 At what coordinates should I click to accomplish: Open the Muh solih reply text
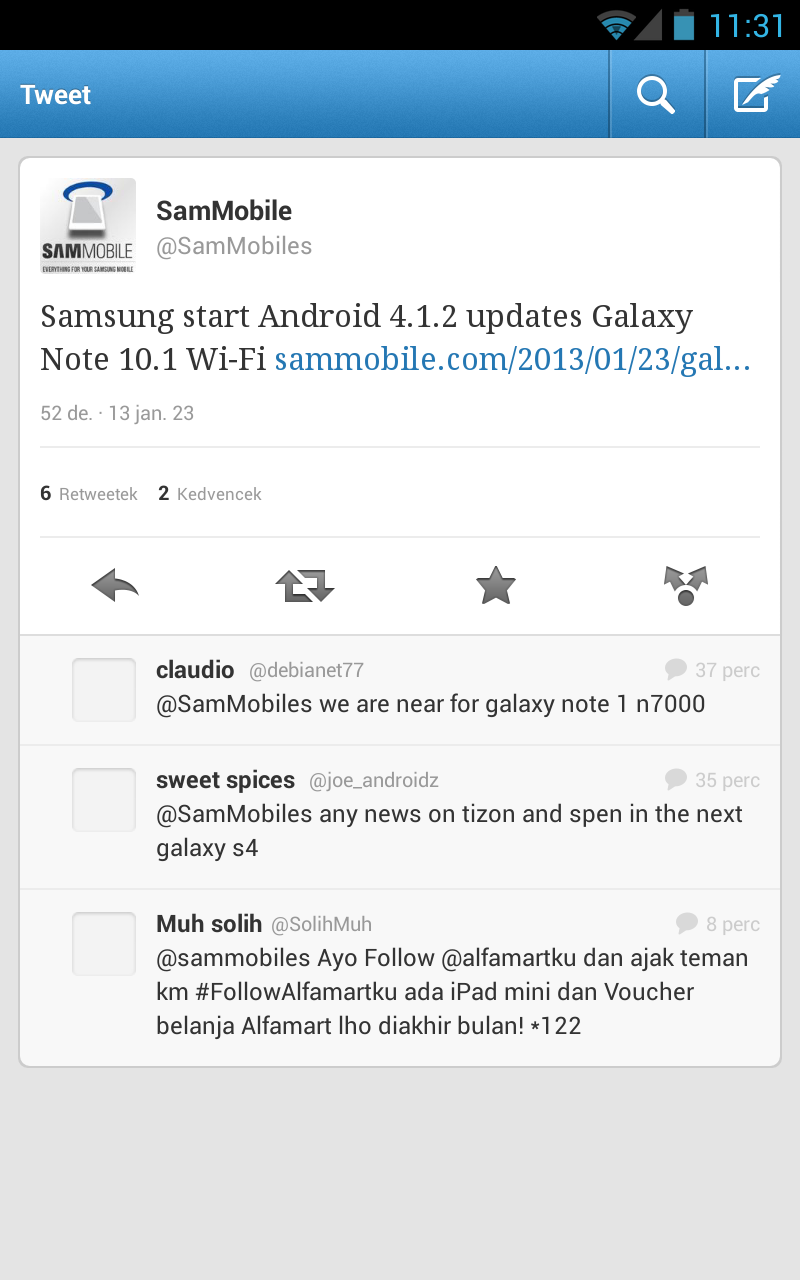(x=452, y=992)
